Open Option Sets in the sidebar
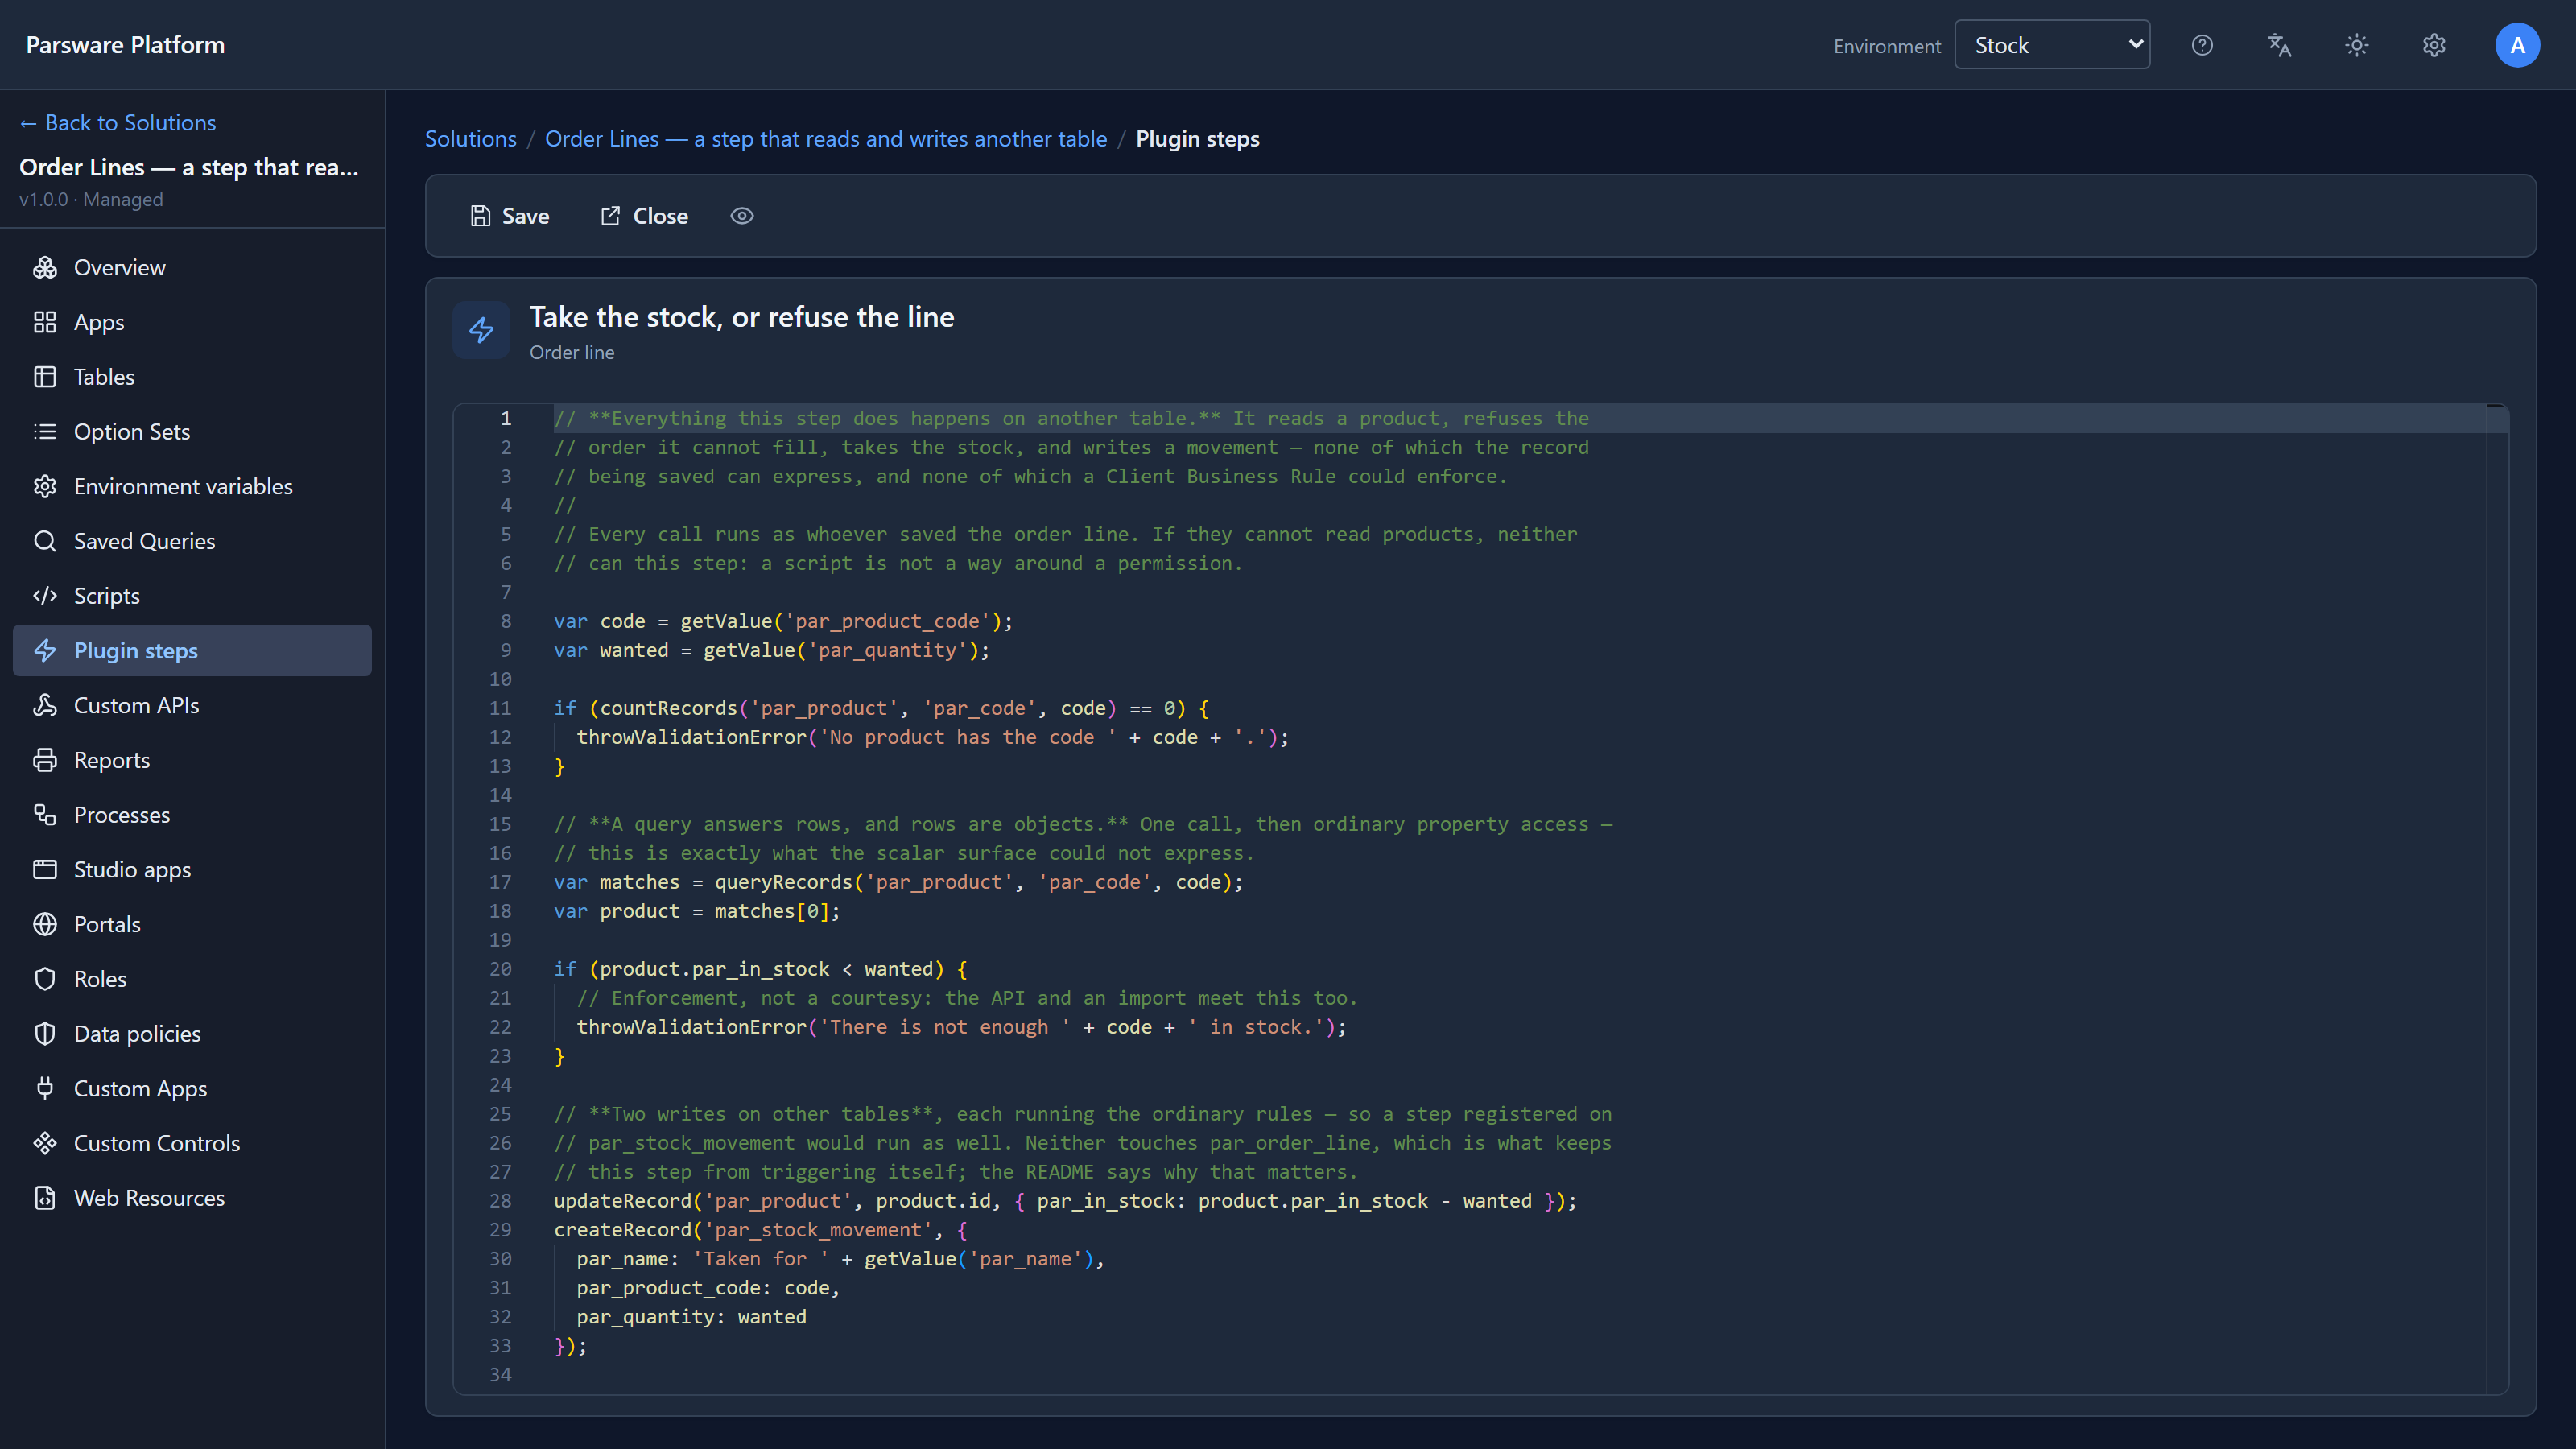Image resolution: width=2576 pixels, height=1449 pixels. click(192, 431)
